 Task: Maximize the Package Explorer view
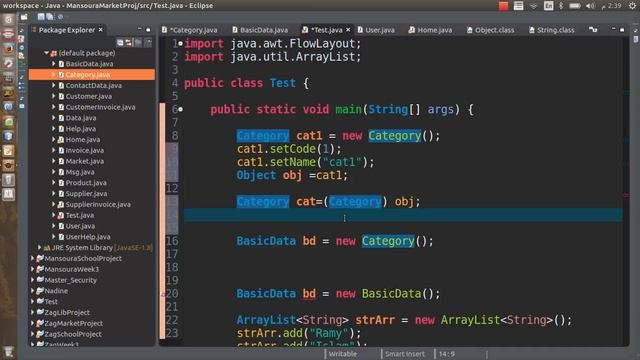(x=148, y=30)
